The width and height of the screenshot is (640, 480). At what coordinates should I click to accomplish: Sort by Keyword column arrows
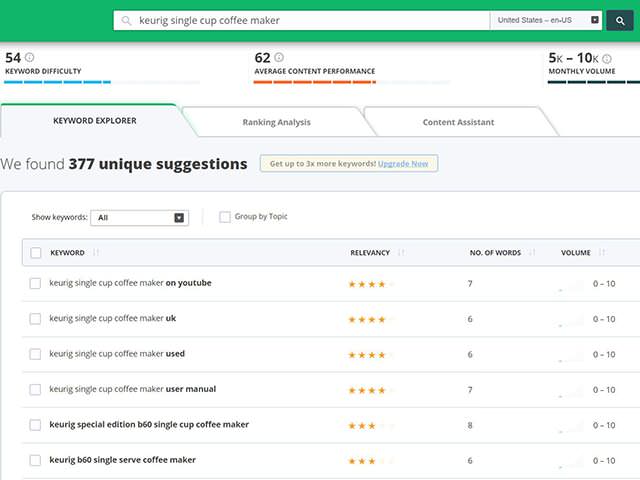click(96, 253)
